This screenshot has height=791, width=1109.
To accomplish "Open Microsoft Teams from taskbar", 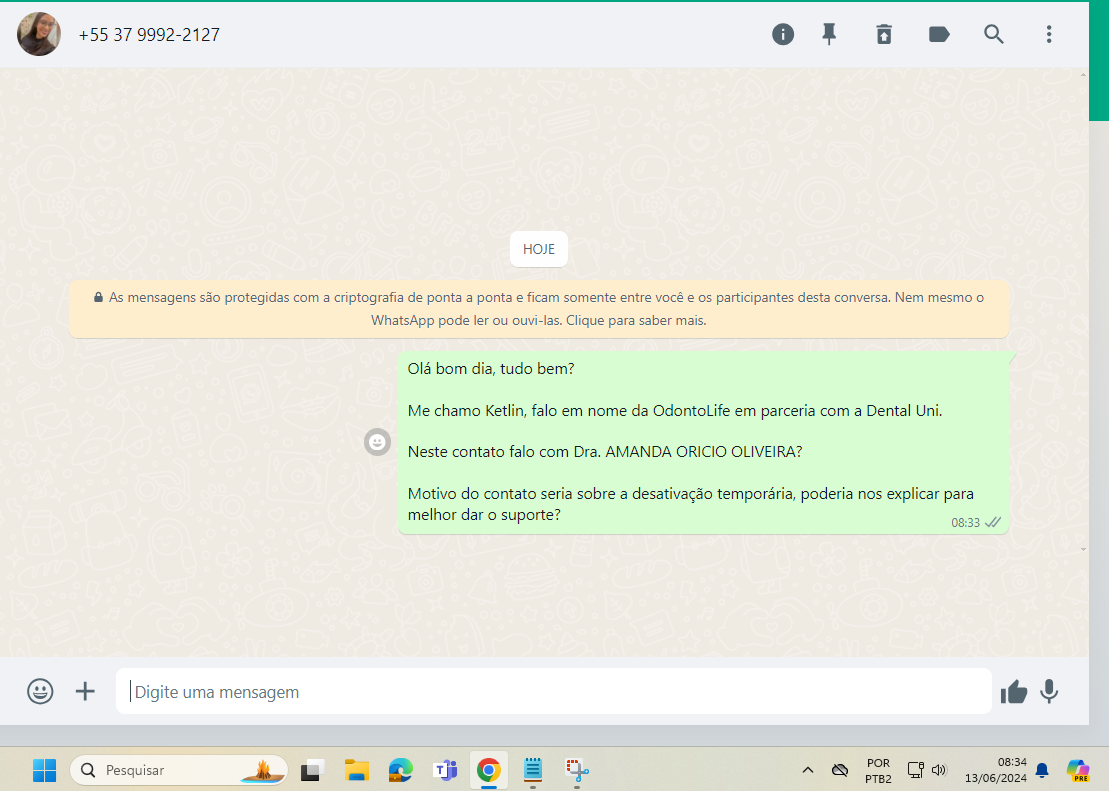I will coord(445,770).
